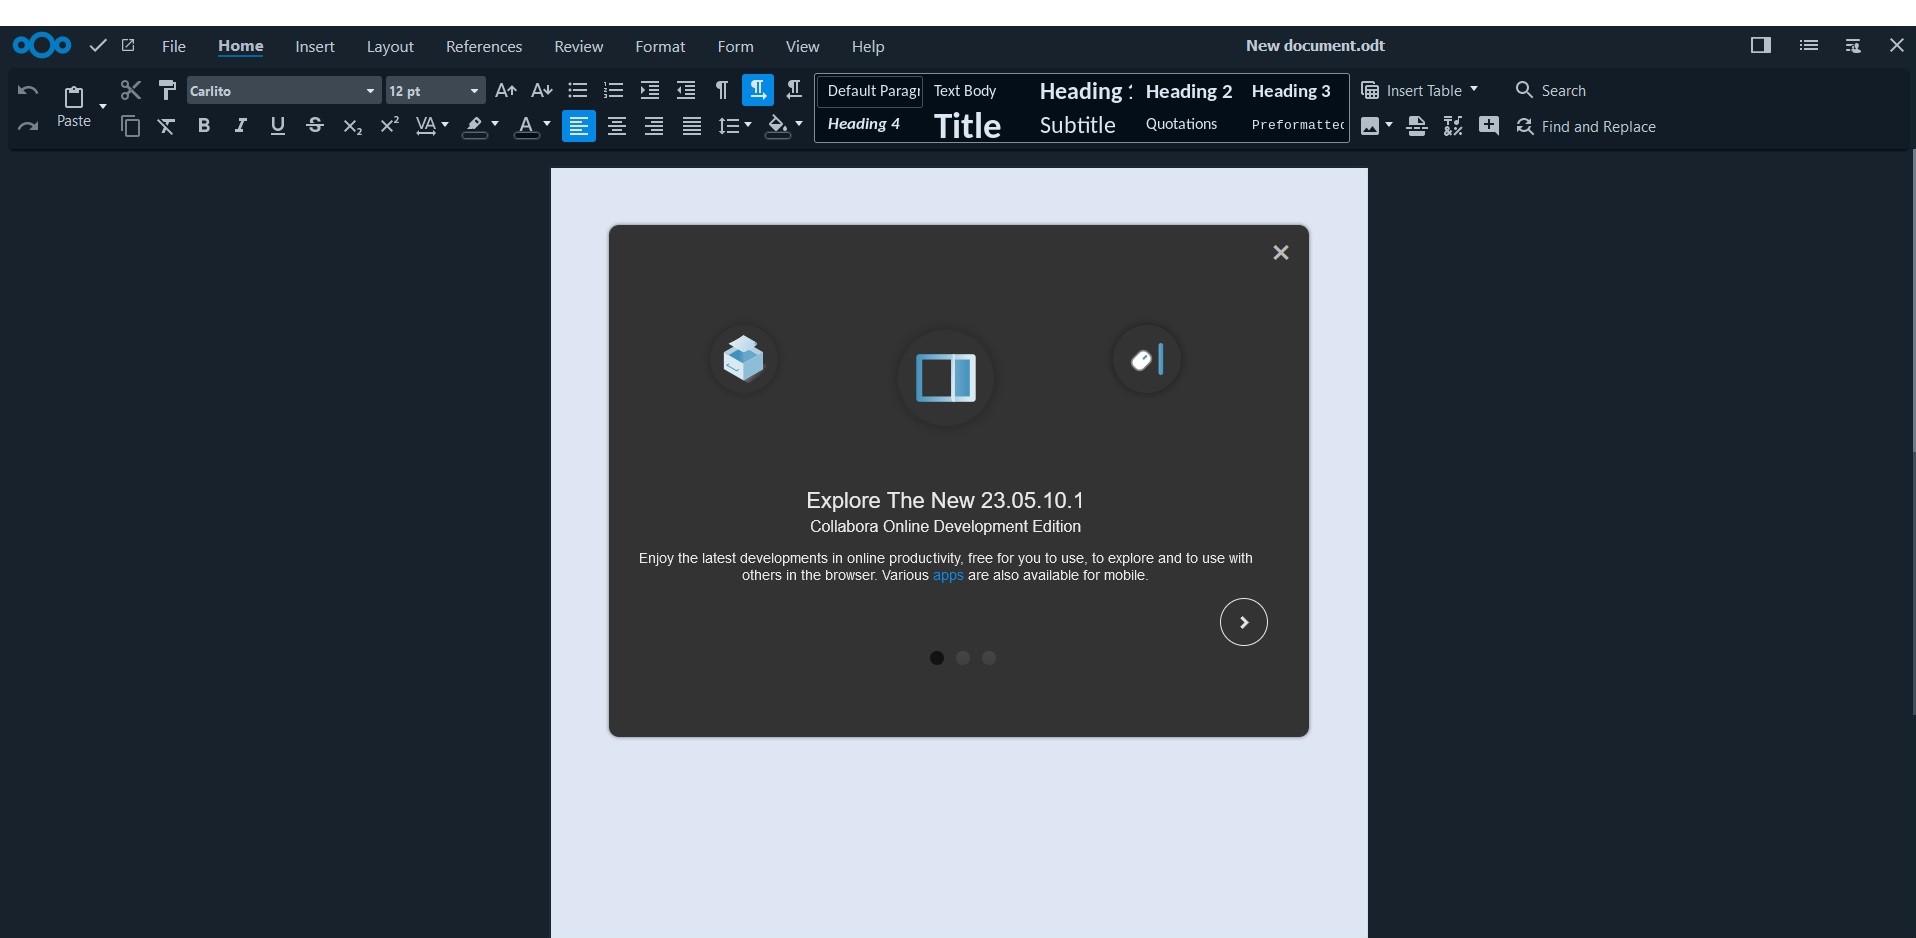Toggle formatting marks display
This screenshot has width=1916, height=938.
pyautogui.click(x=722, y=90)
